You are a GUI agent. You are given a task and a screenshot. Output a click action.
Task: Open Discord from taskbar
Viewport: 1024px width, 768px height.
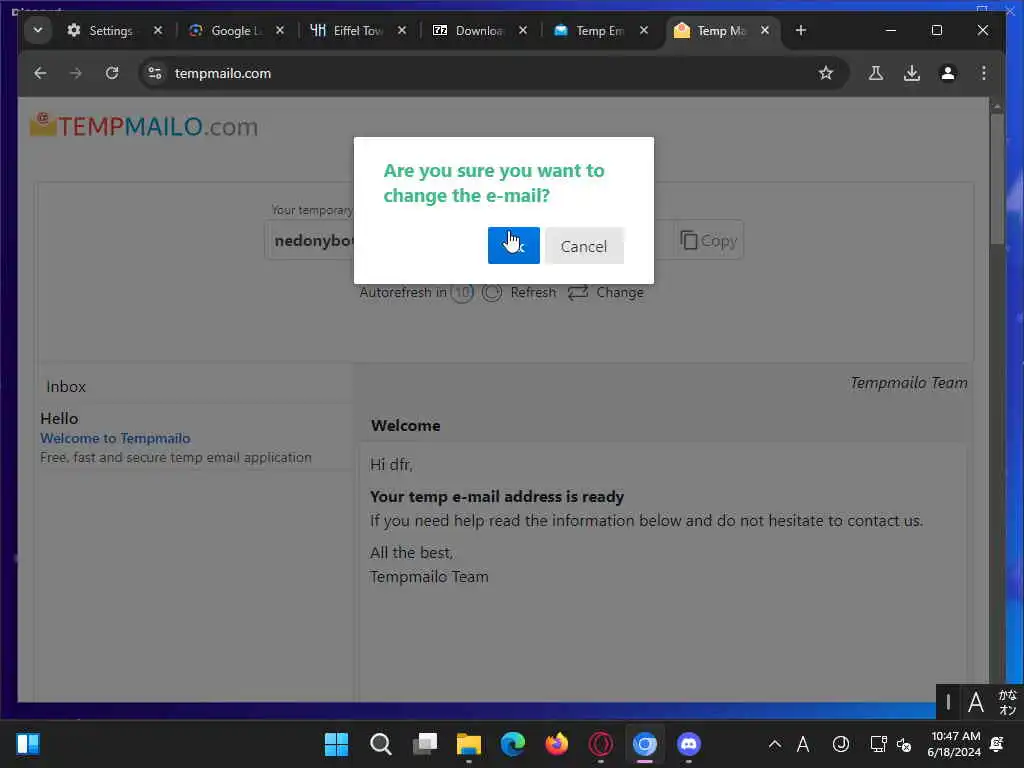(688, 744)
